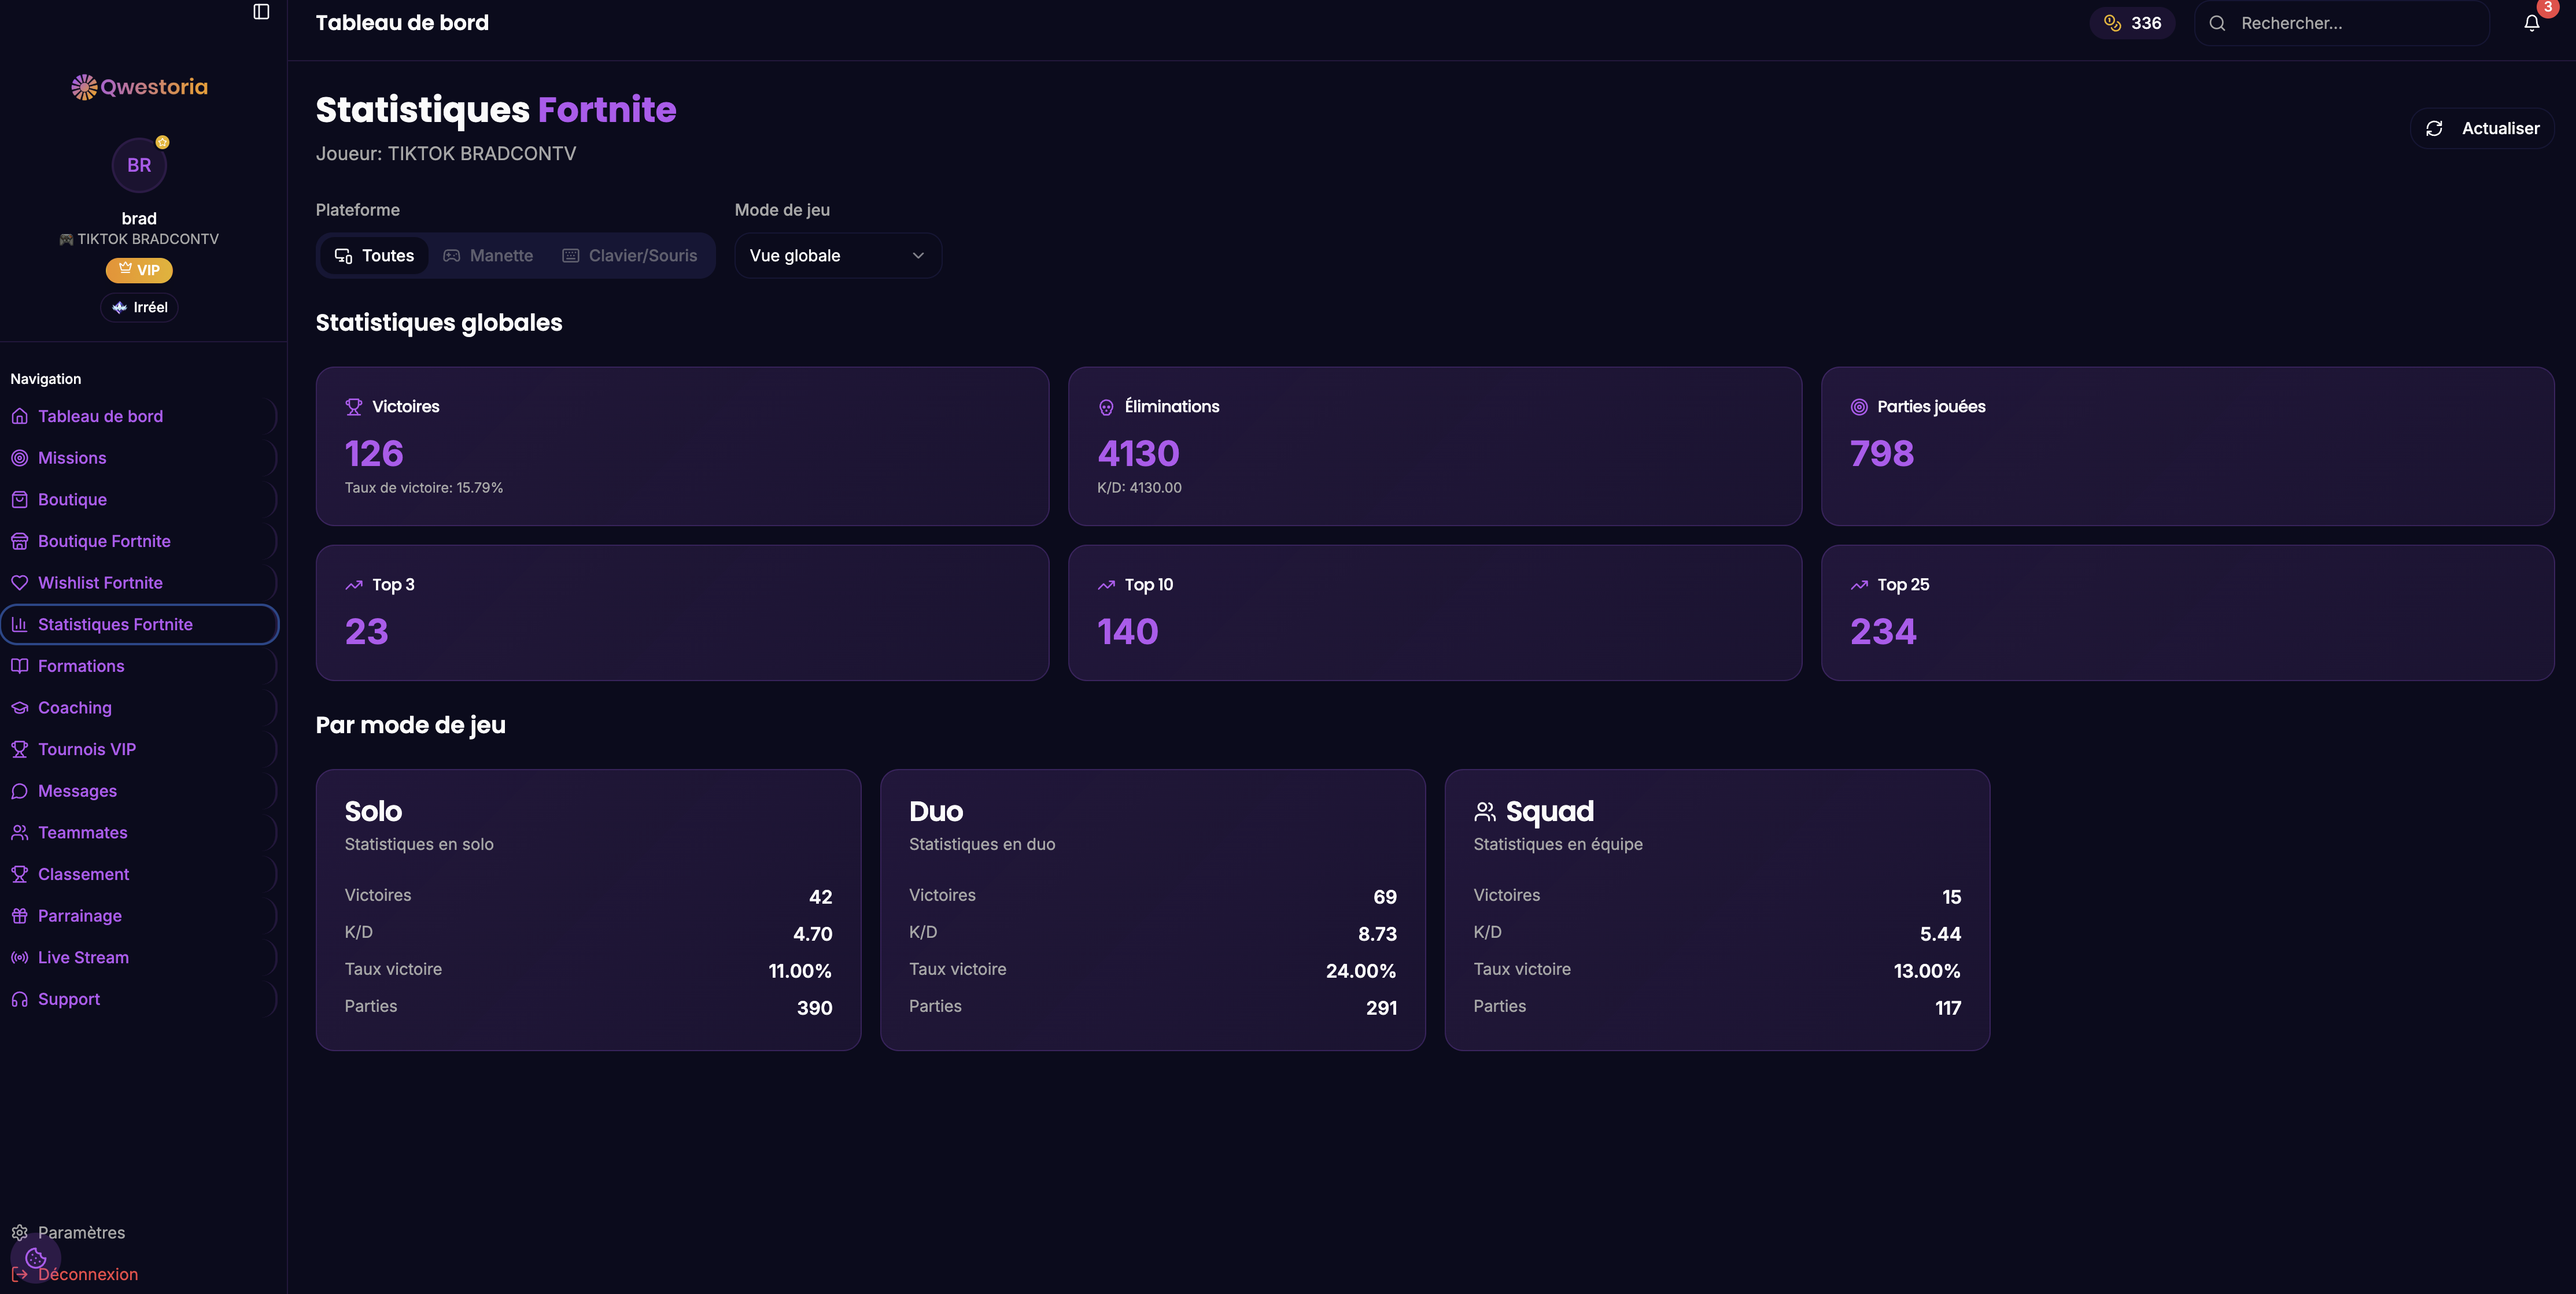Screen dimensions: 2576x1294
Task: Switch platform filter to Clavier/Souris
Action: click(x=630, y=256)
